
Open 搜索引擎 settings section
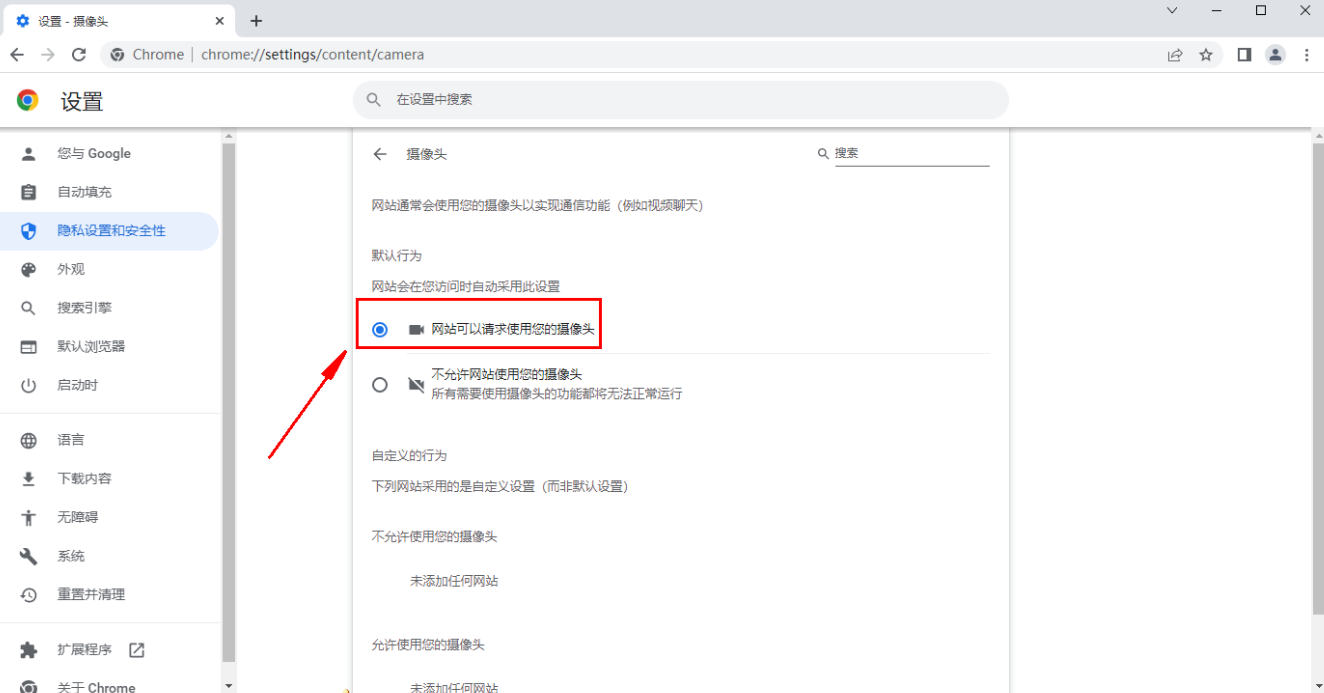tap(109, 308)
